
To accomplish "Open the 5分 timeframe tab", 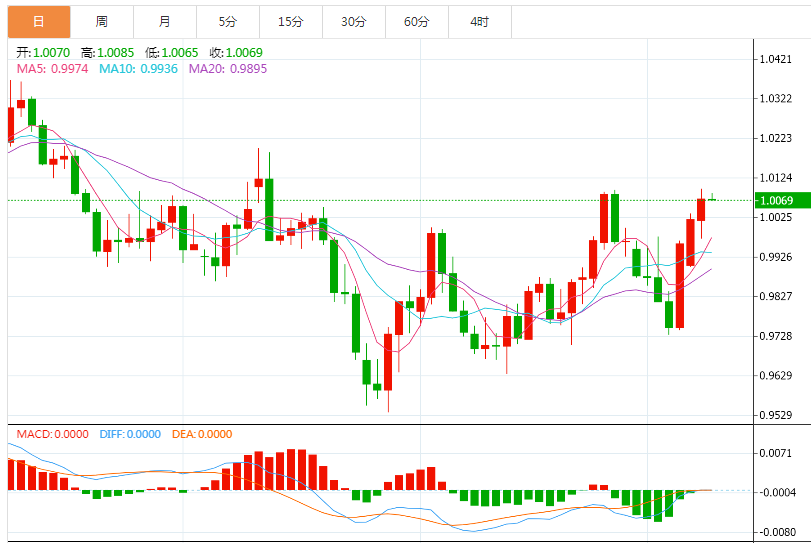I will [228, 22].
